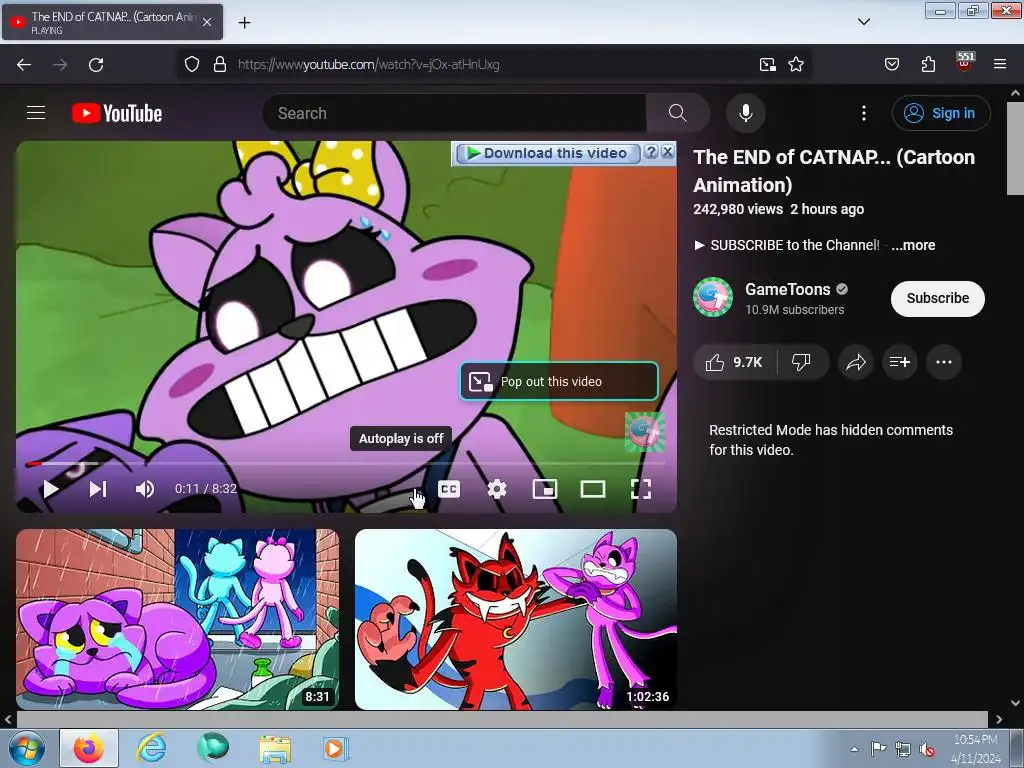Open Windows Explorer folder on taskbar
1024x768 pixels.
click(275, 748)
